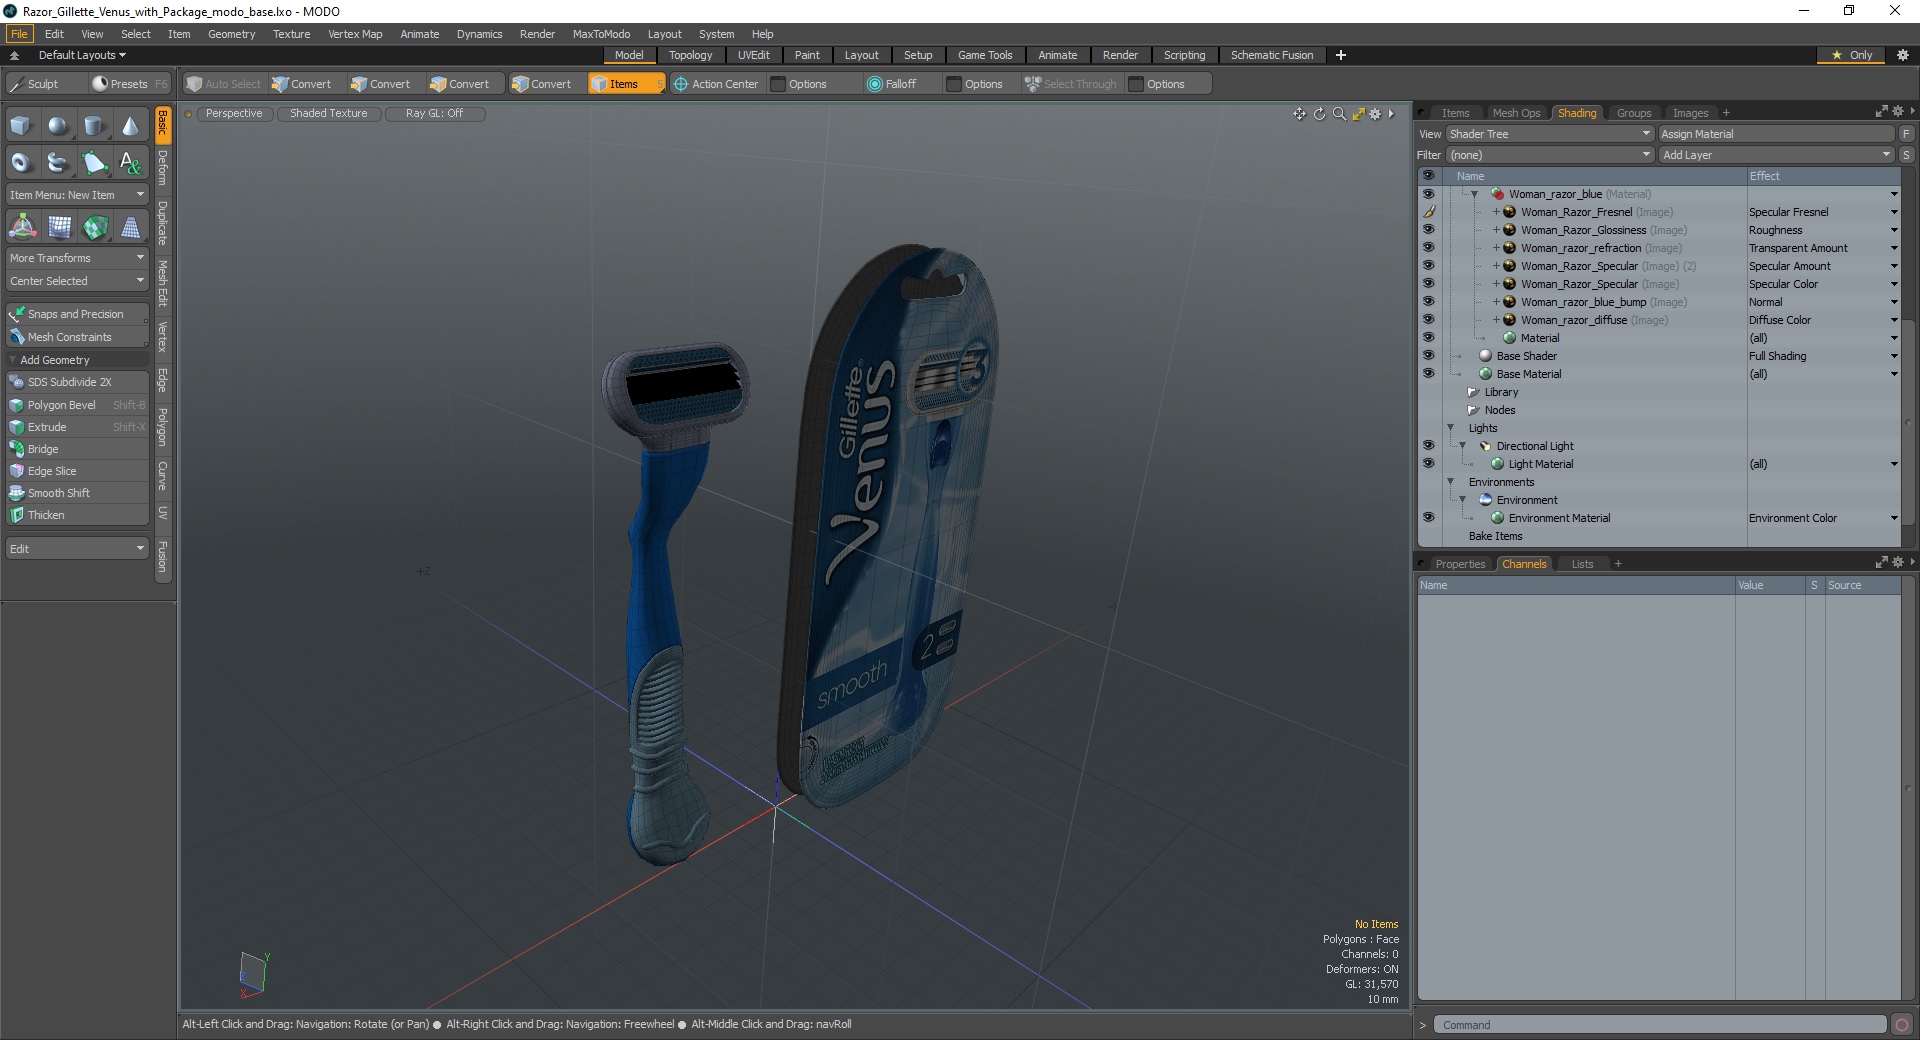Select the text tool icon

point(131,162)
